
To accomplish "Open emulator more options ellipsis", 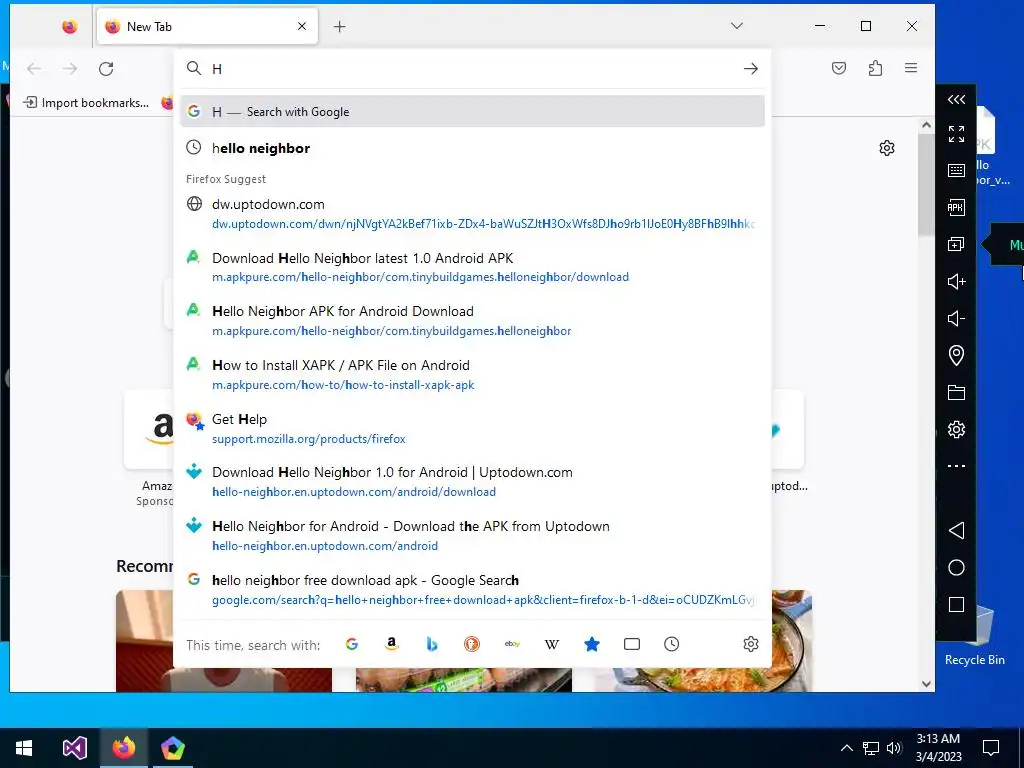I will 956,466.
